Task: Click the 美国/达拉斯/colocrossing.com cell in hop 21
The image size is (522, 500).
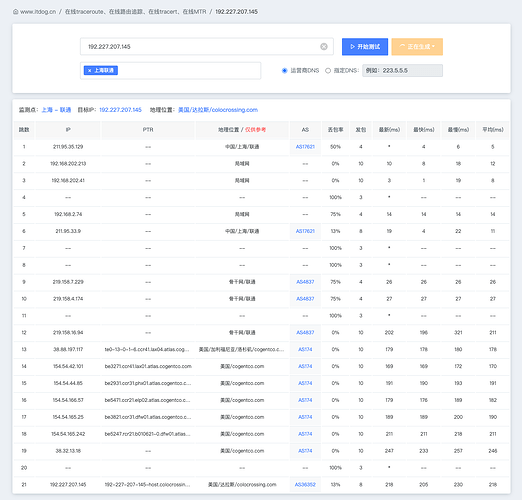Action: point(242,484)
